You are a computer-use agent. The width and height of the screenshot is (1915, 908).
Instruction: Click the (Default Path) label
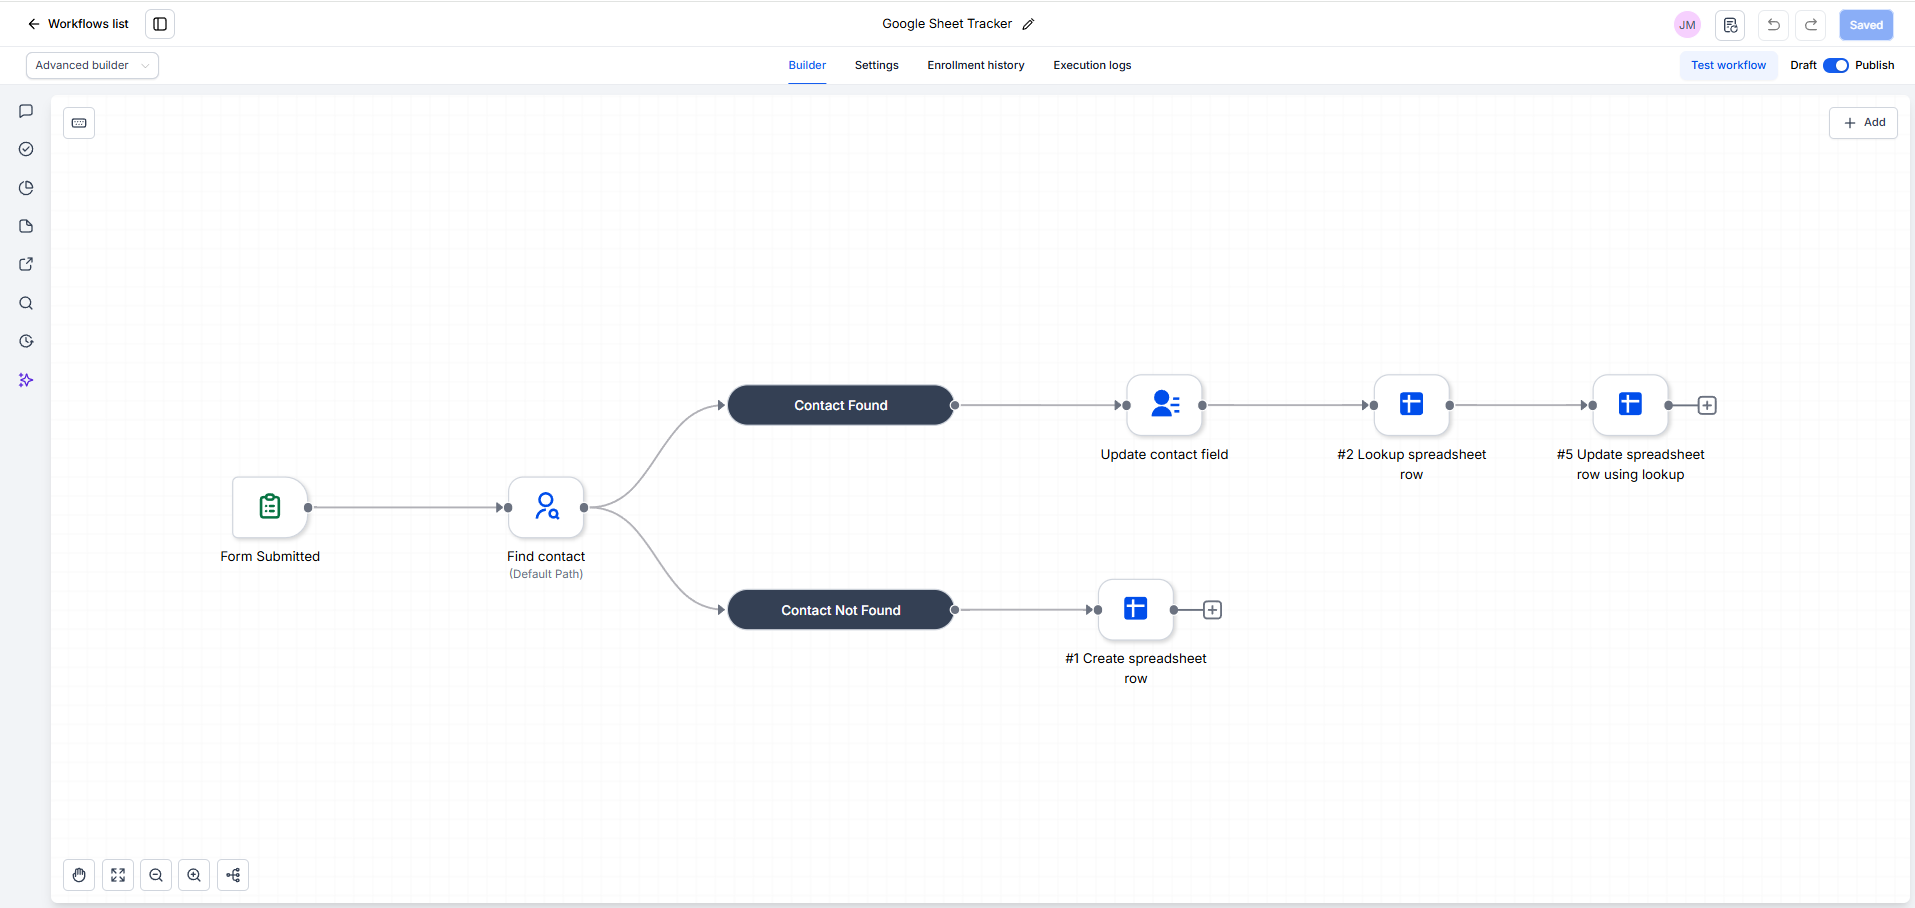[546, 574]
